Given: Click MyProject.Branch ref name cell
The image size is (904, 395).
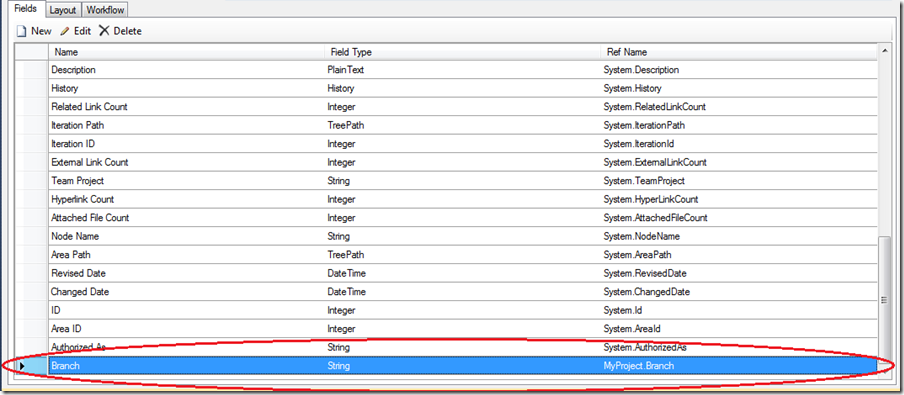Looking at the screenshot, I should click(739, 366).
